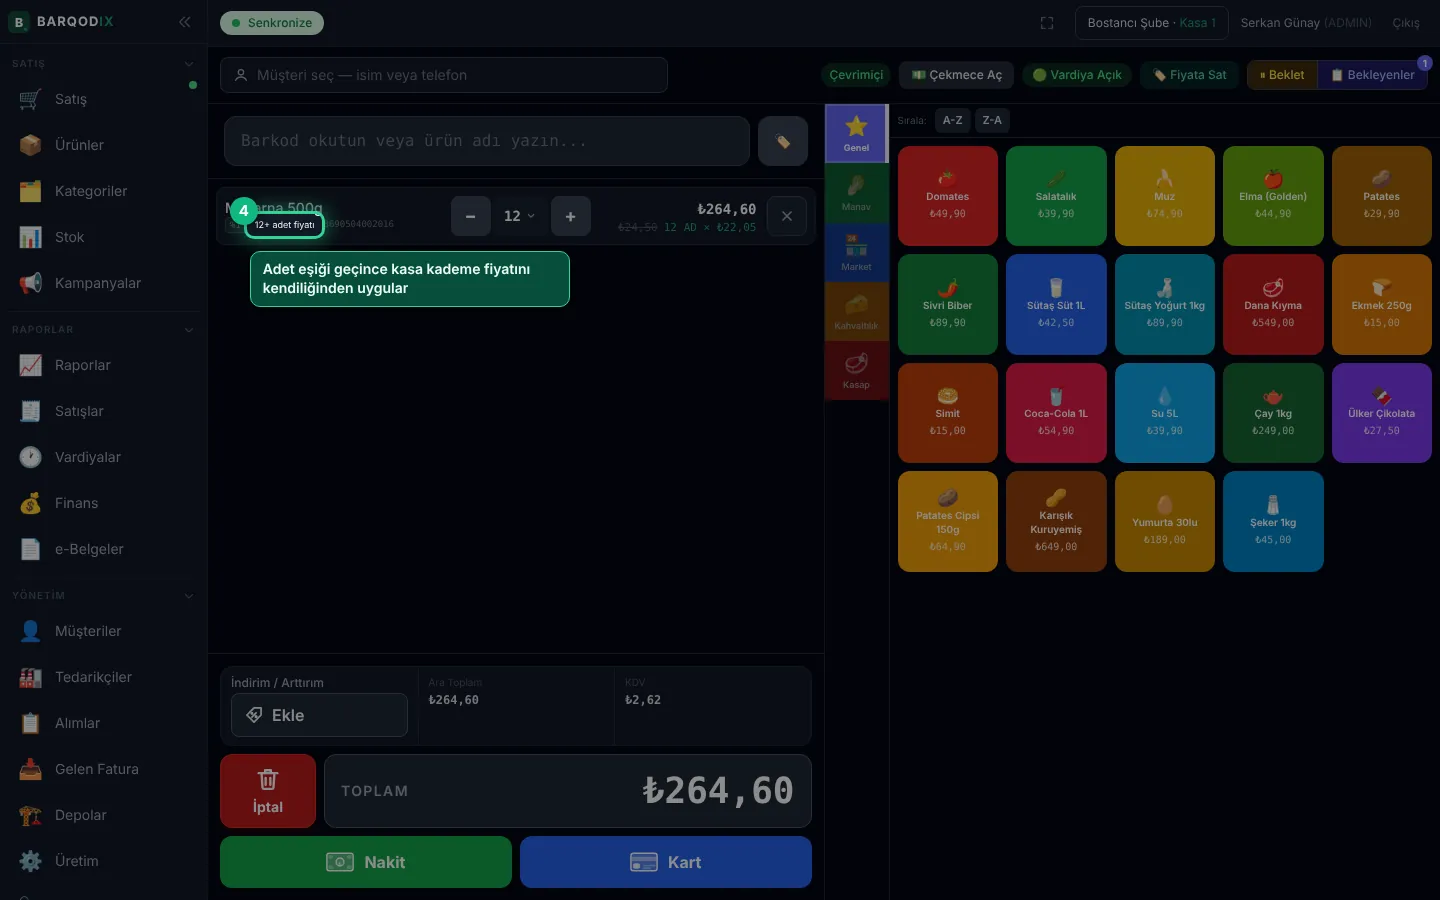Image resolution: width=1440 pixels, height=900 pixels.
Task: Open e-Belgeler in the sidebar
Action: click(x=104, y=549)
